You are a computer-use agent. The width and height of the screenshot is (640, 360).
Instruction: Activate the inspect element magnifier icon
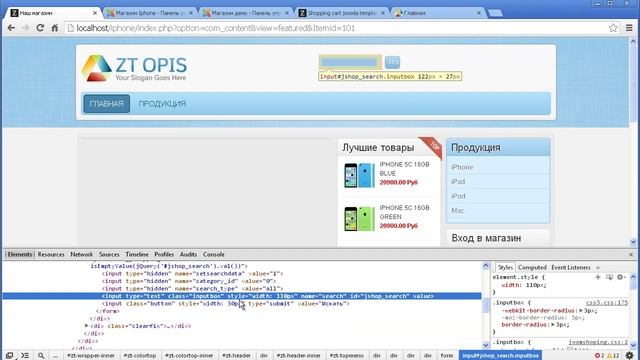(41, 356)
